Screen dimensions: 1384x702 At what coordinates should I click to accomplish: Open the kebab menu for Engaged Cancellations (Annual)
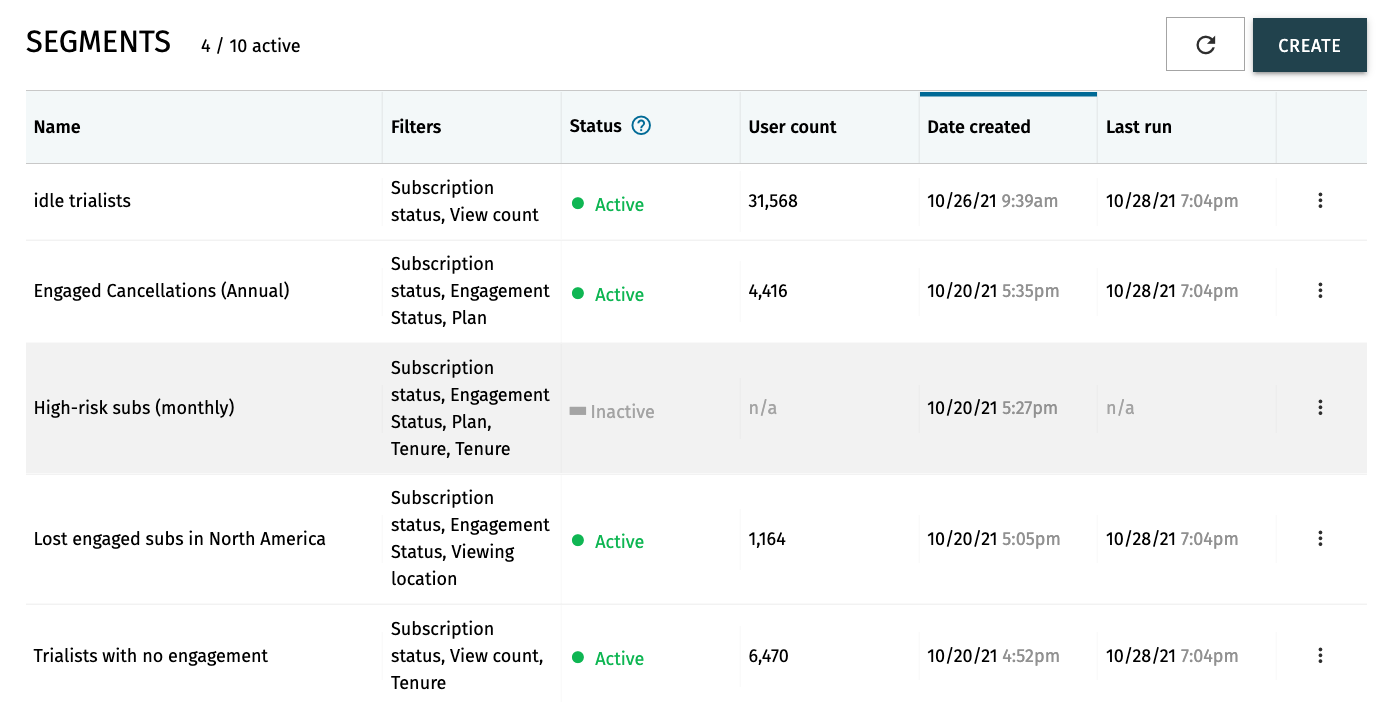click(x=1320, y=291)
